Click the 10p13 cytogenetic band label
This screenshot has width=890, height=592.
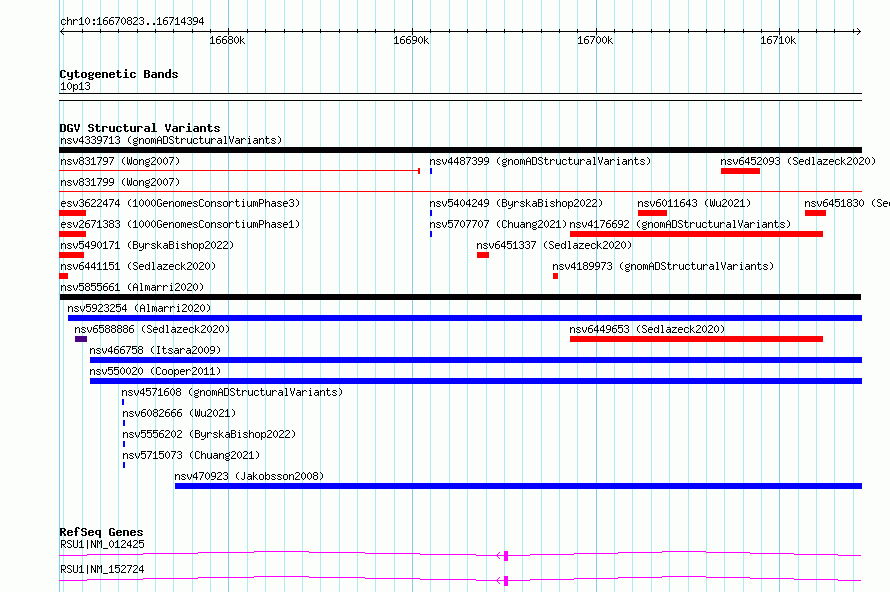75,86
